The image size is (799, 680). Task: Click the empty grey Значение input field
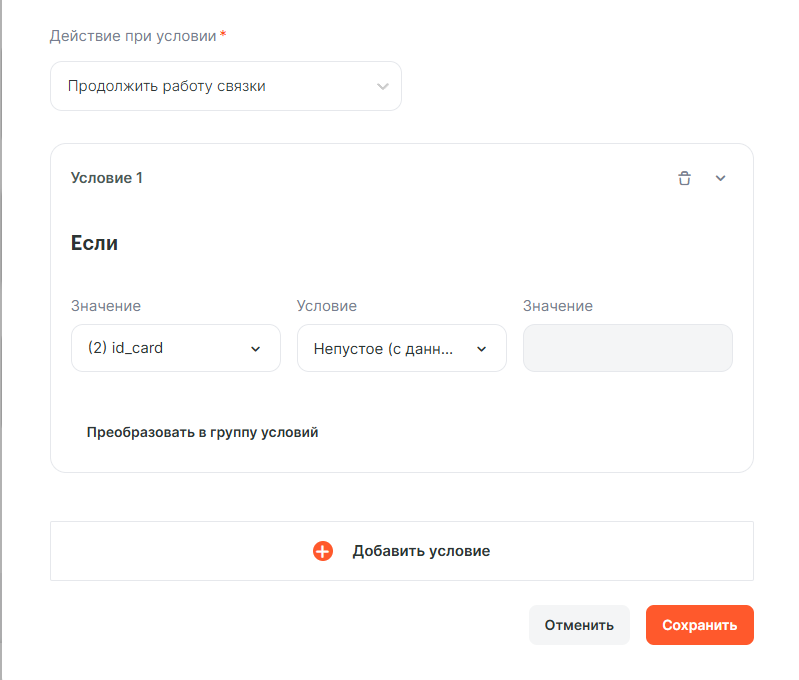(628, 348)
